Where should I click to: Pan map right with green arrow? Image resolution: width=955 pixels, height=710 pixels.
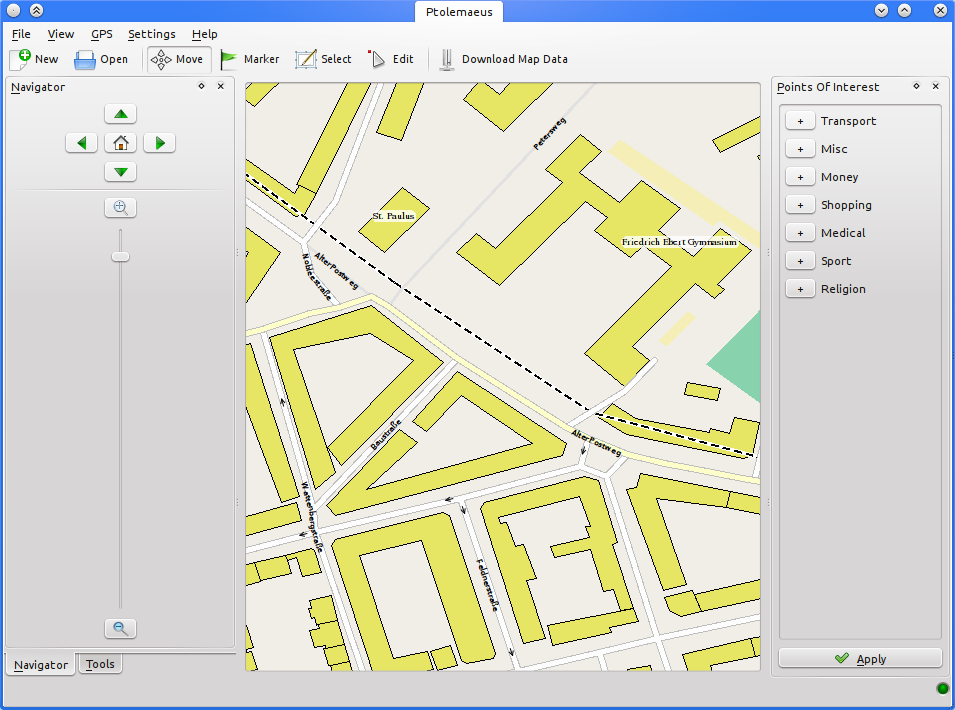click(159, 143)
